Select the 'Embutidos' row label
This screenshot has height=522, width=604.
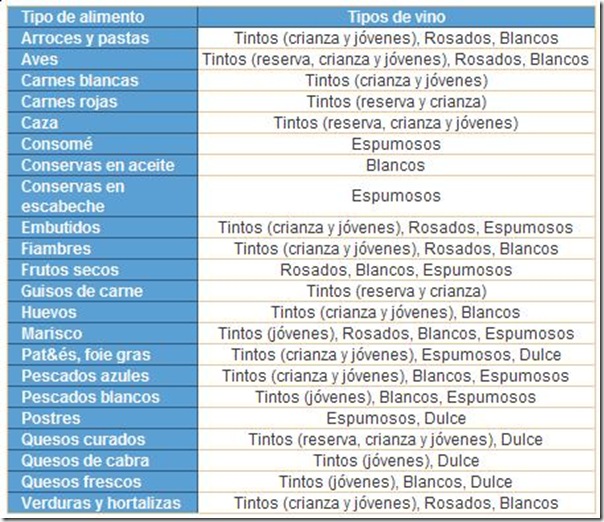pos(61,227)
